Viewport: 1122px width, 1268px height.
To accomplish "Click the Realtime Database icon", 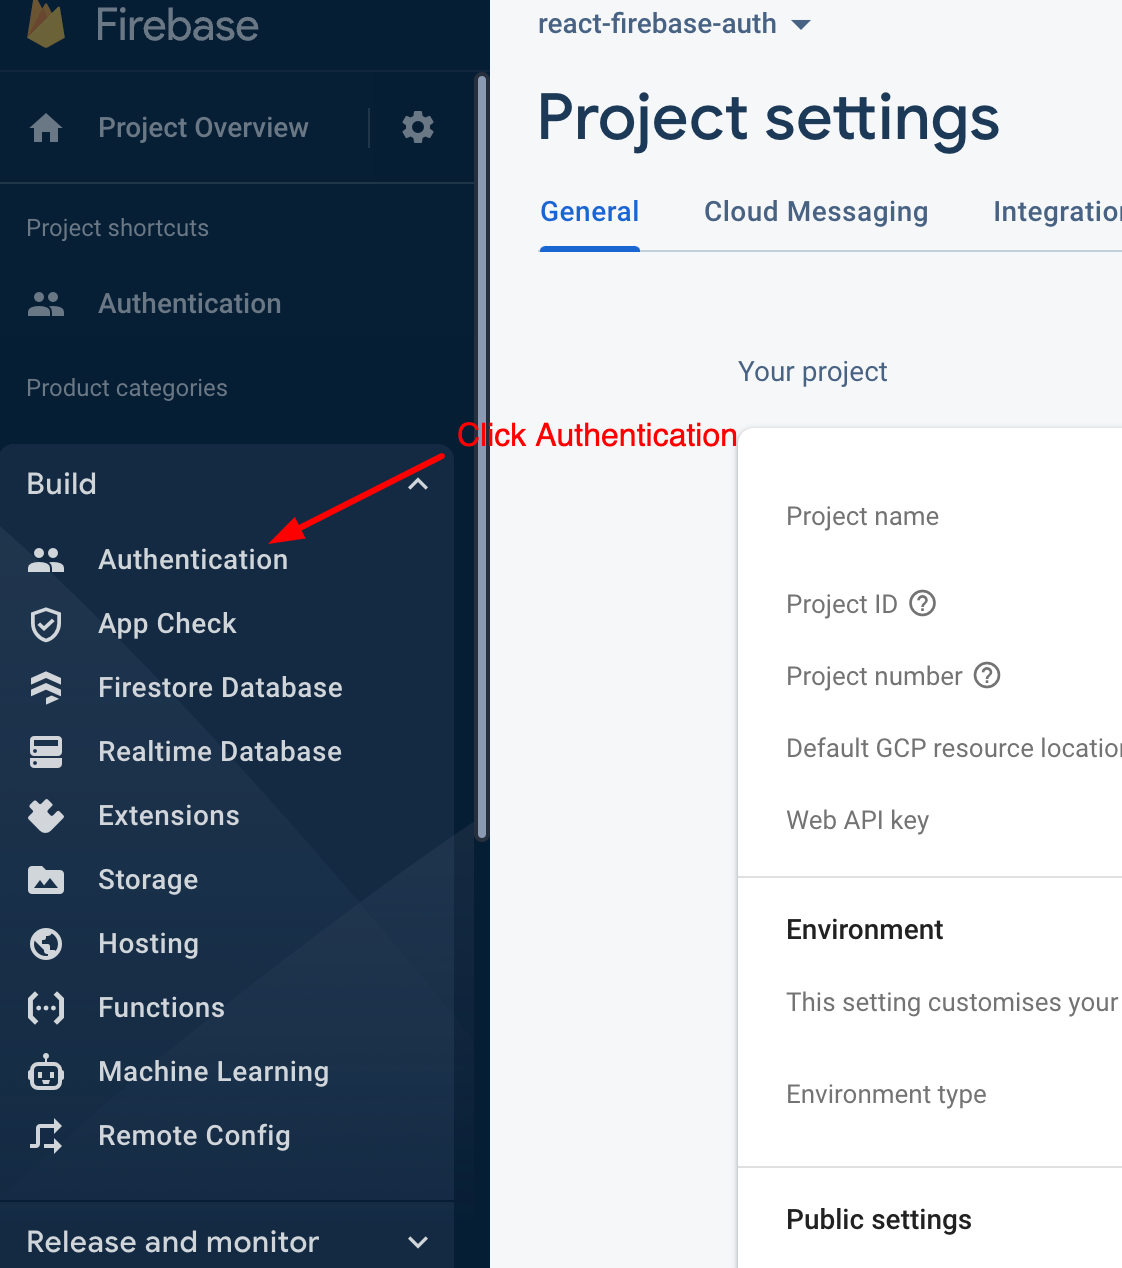I will [46, 752].
